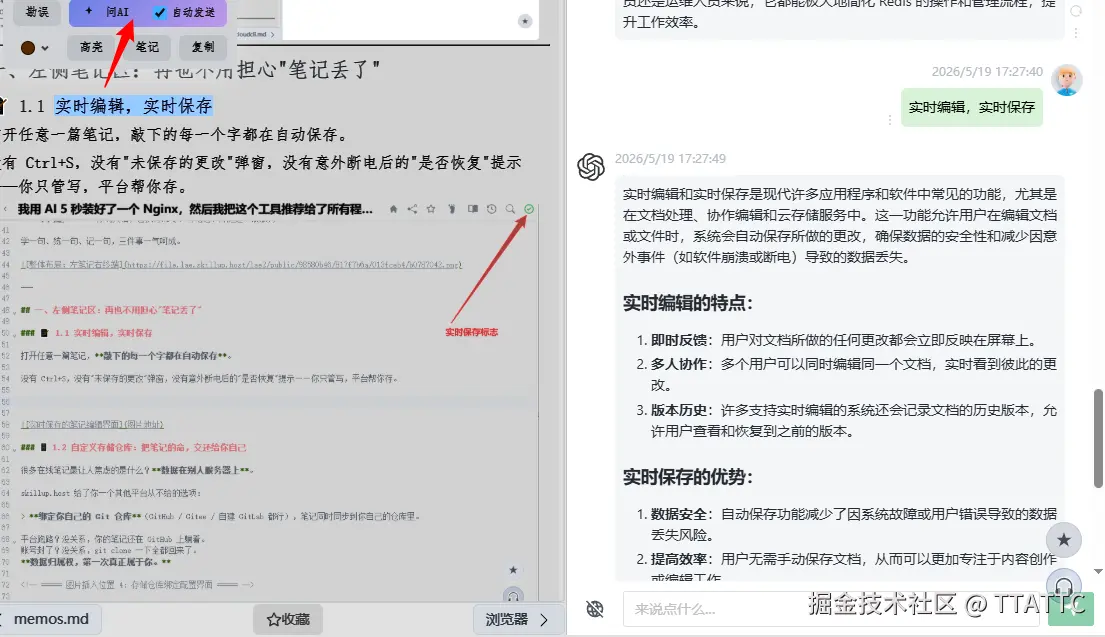This screenshot has height=637, width=1105.
Task: Open the memos.md file tab
Action: pos(49,619)
